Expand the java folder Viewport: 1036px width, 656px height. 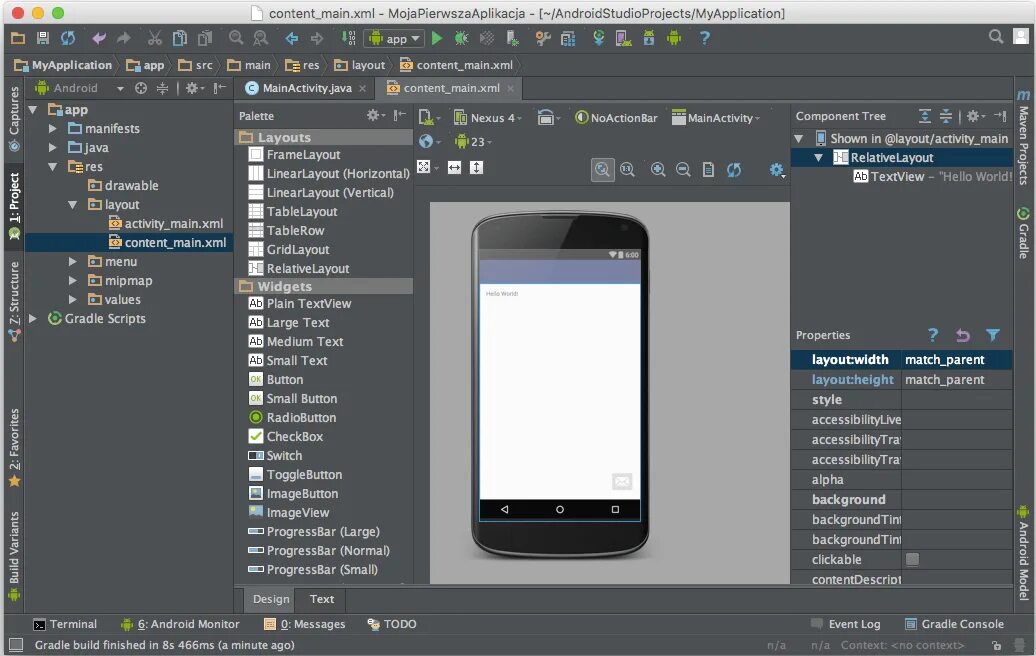point(53,148)
